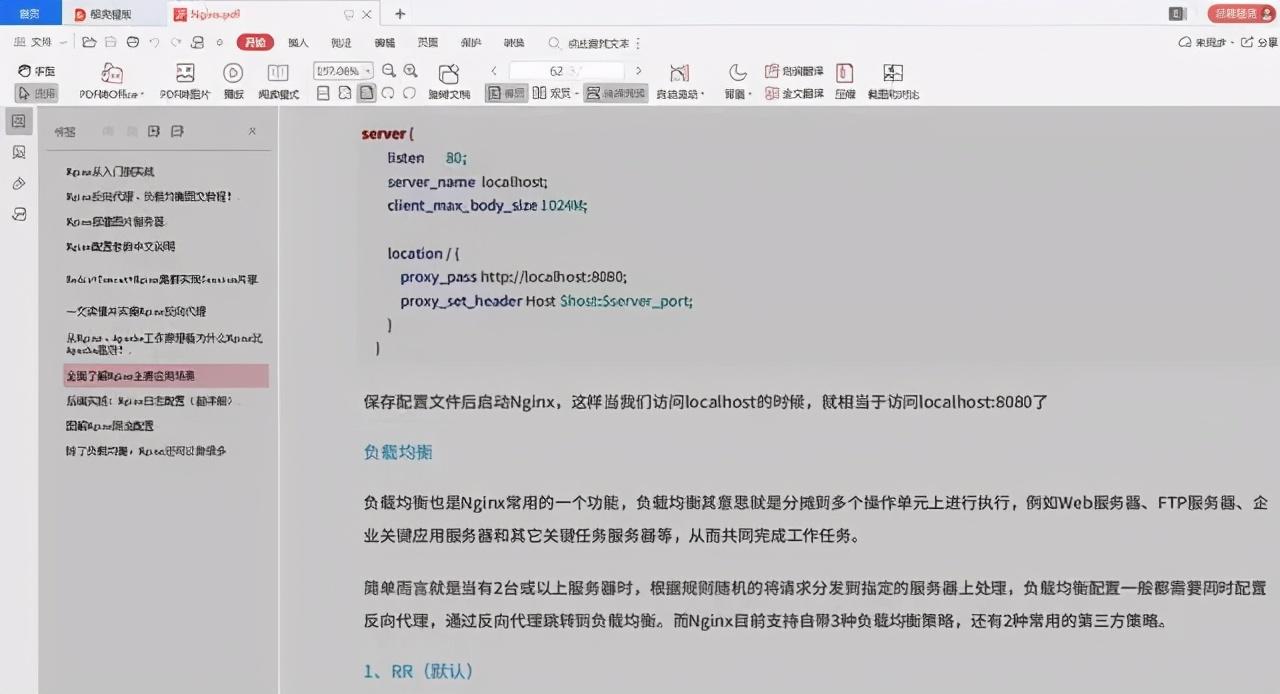1280x694 pixels.
Task: Open the Convert ribbon tab
Action: (514, 42)
